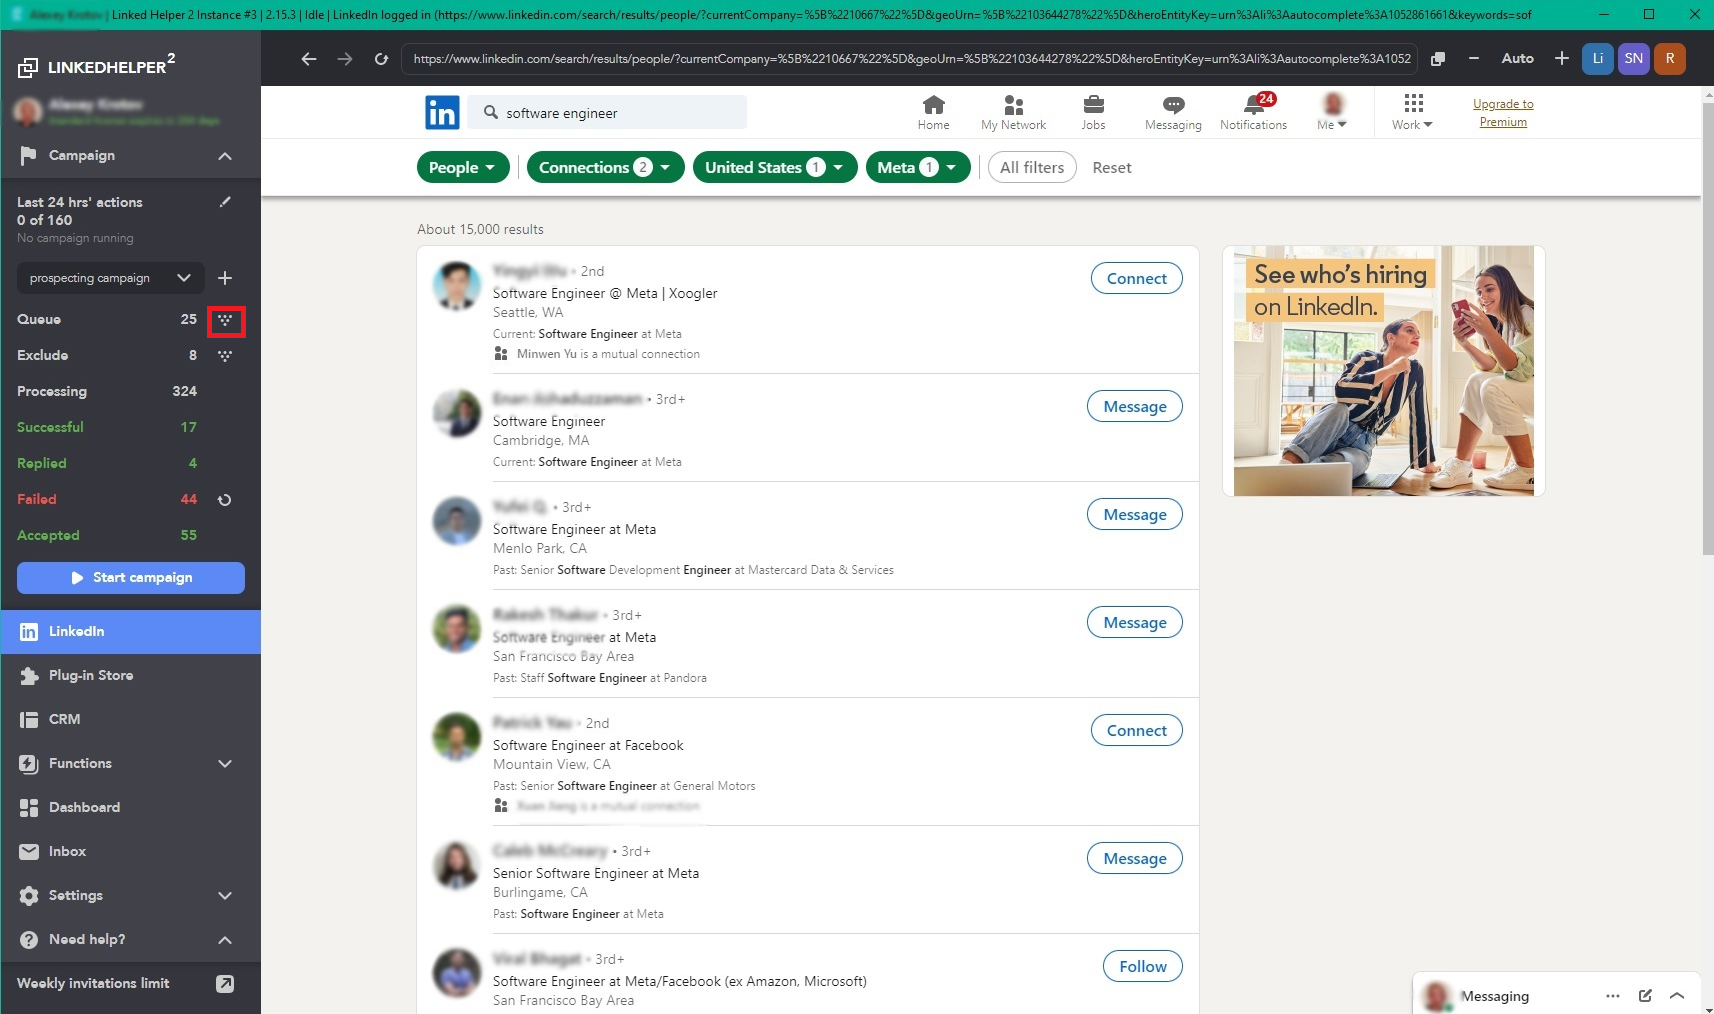
Task: Expand the Messaging bar chevron
Action: tap(1677, 996)
